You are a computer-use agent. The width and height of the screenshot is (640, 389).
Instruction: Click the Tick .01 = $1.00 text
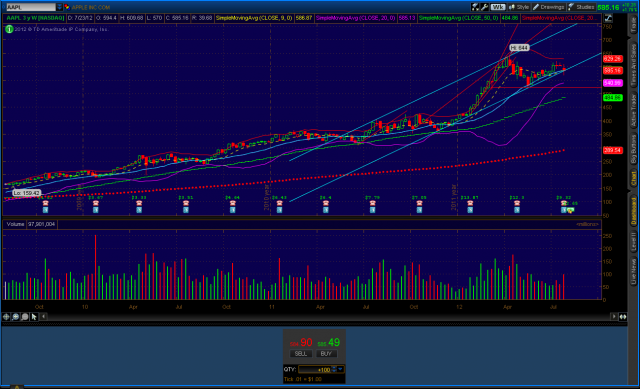(302, 379)
